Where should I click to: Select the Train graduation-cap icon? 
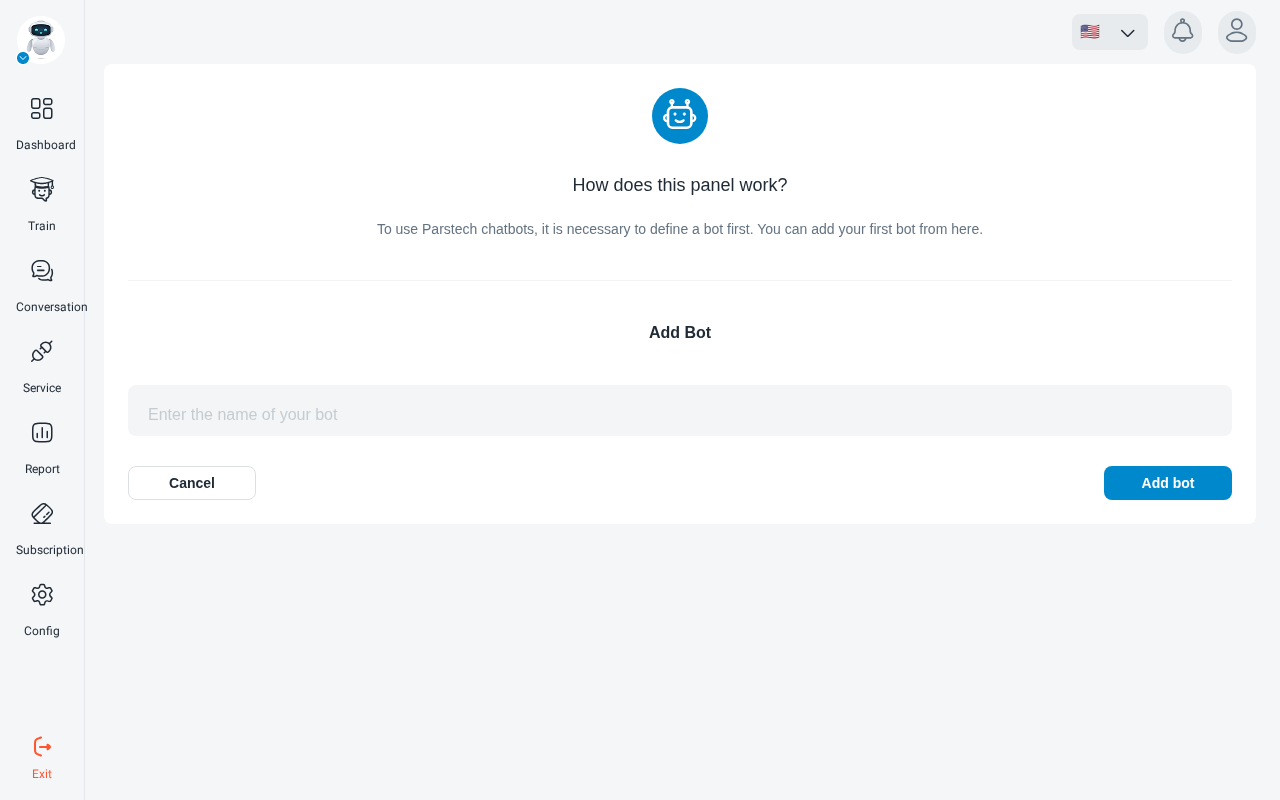coord(41,190)
